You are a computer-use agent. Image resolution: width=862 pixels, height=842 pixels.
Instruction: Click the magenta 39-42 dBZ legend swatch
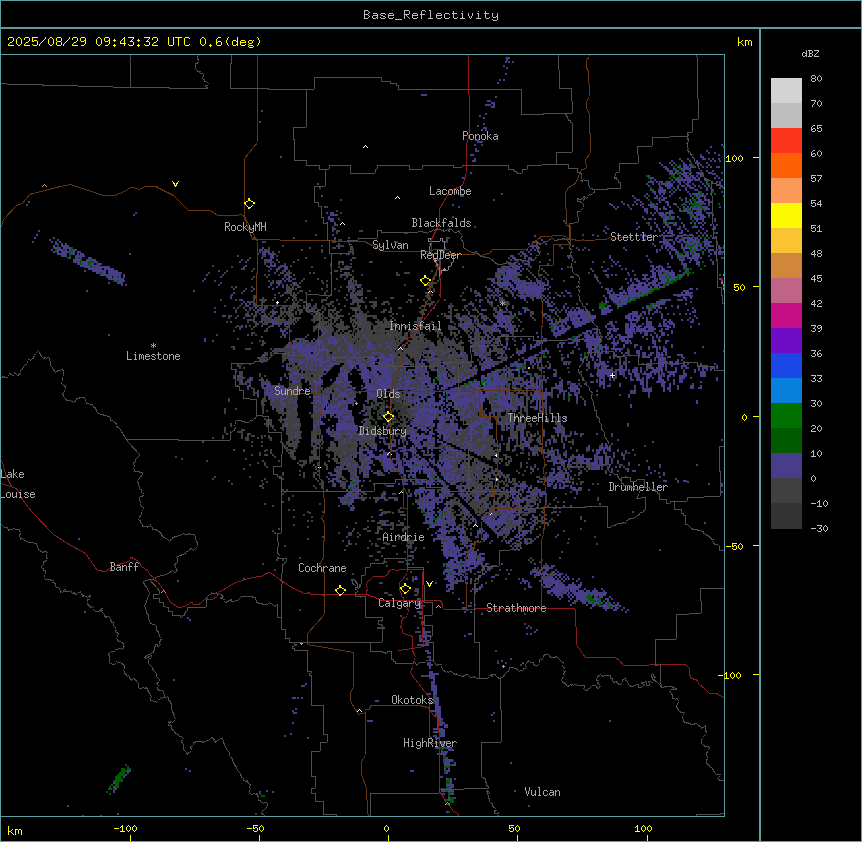click(x=786, y=315)
